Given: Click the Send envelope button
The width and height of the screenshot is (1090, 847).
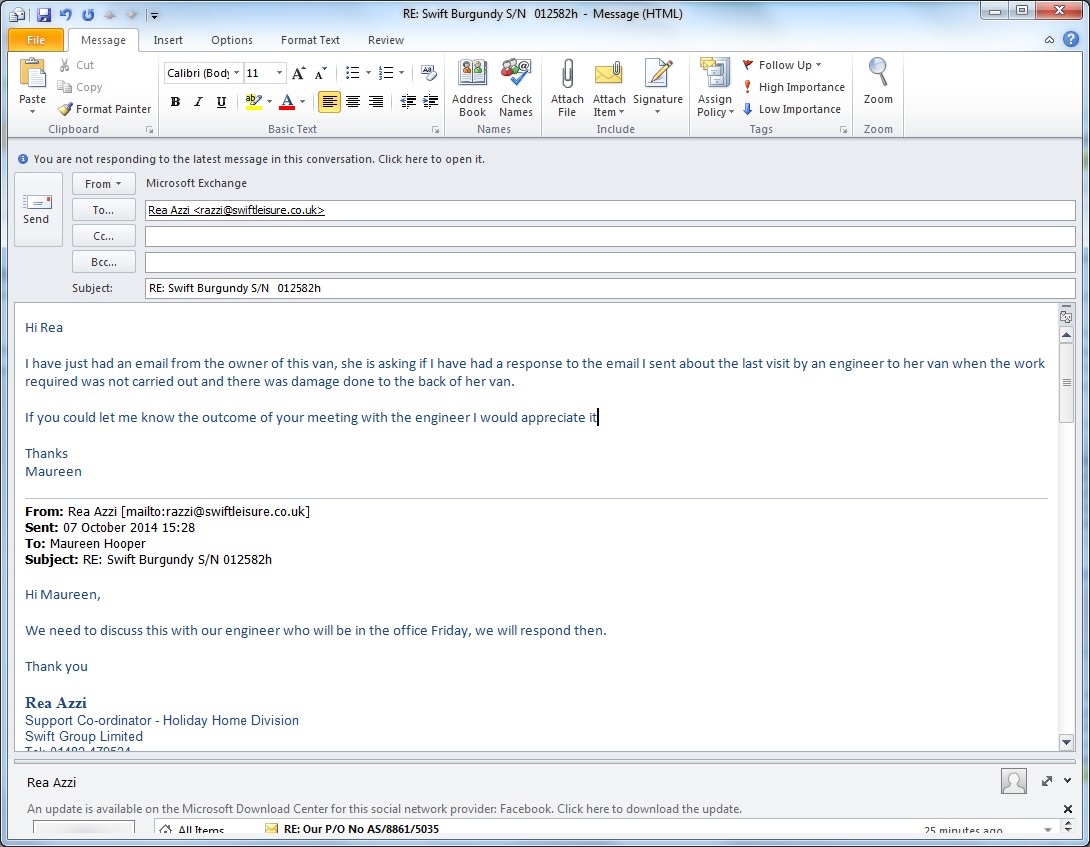Looking at the screenshot, I should click(38, 209).
